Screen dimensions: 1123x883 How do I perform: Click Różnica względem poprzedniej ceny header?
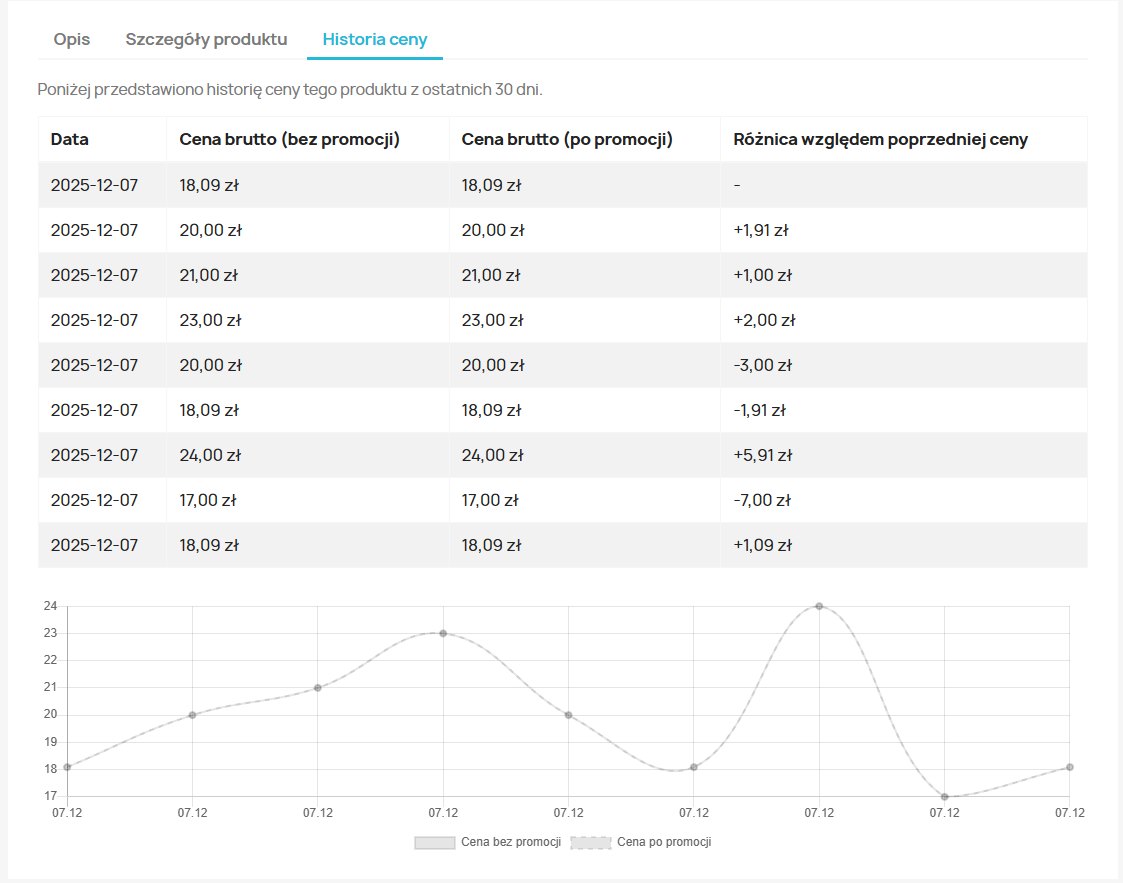pyautogui.click(x=880, y=139)
